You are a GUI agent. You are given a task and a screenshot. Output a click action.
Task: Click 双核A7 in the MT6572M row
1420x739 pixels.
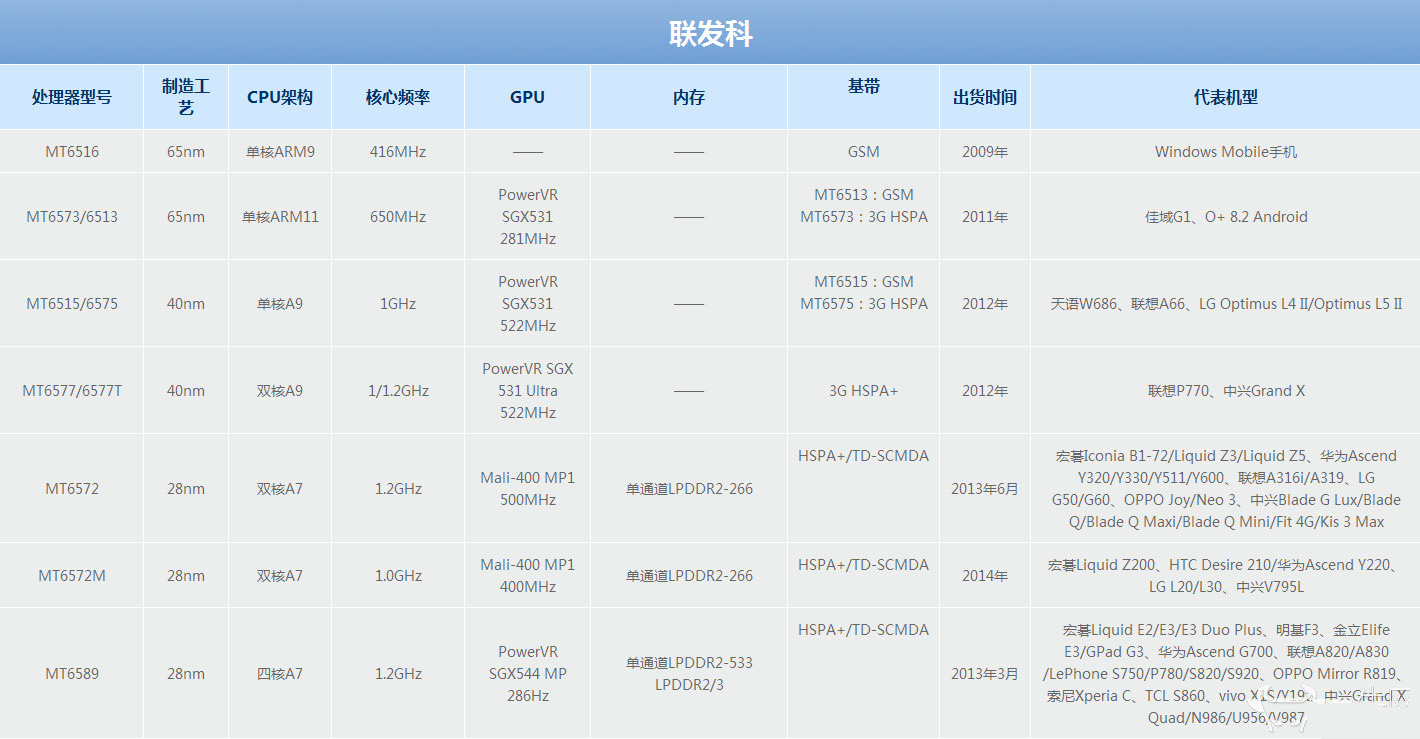point(280,576)
